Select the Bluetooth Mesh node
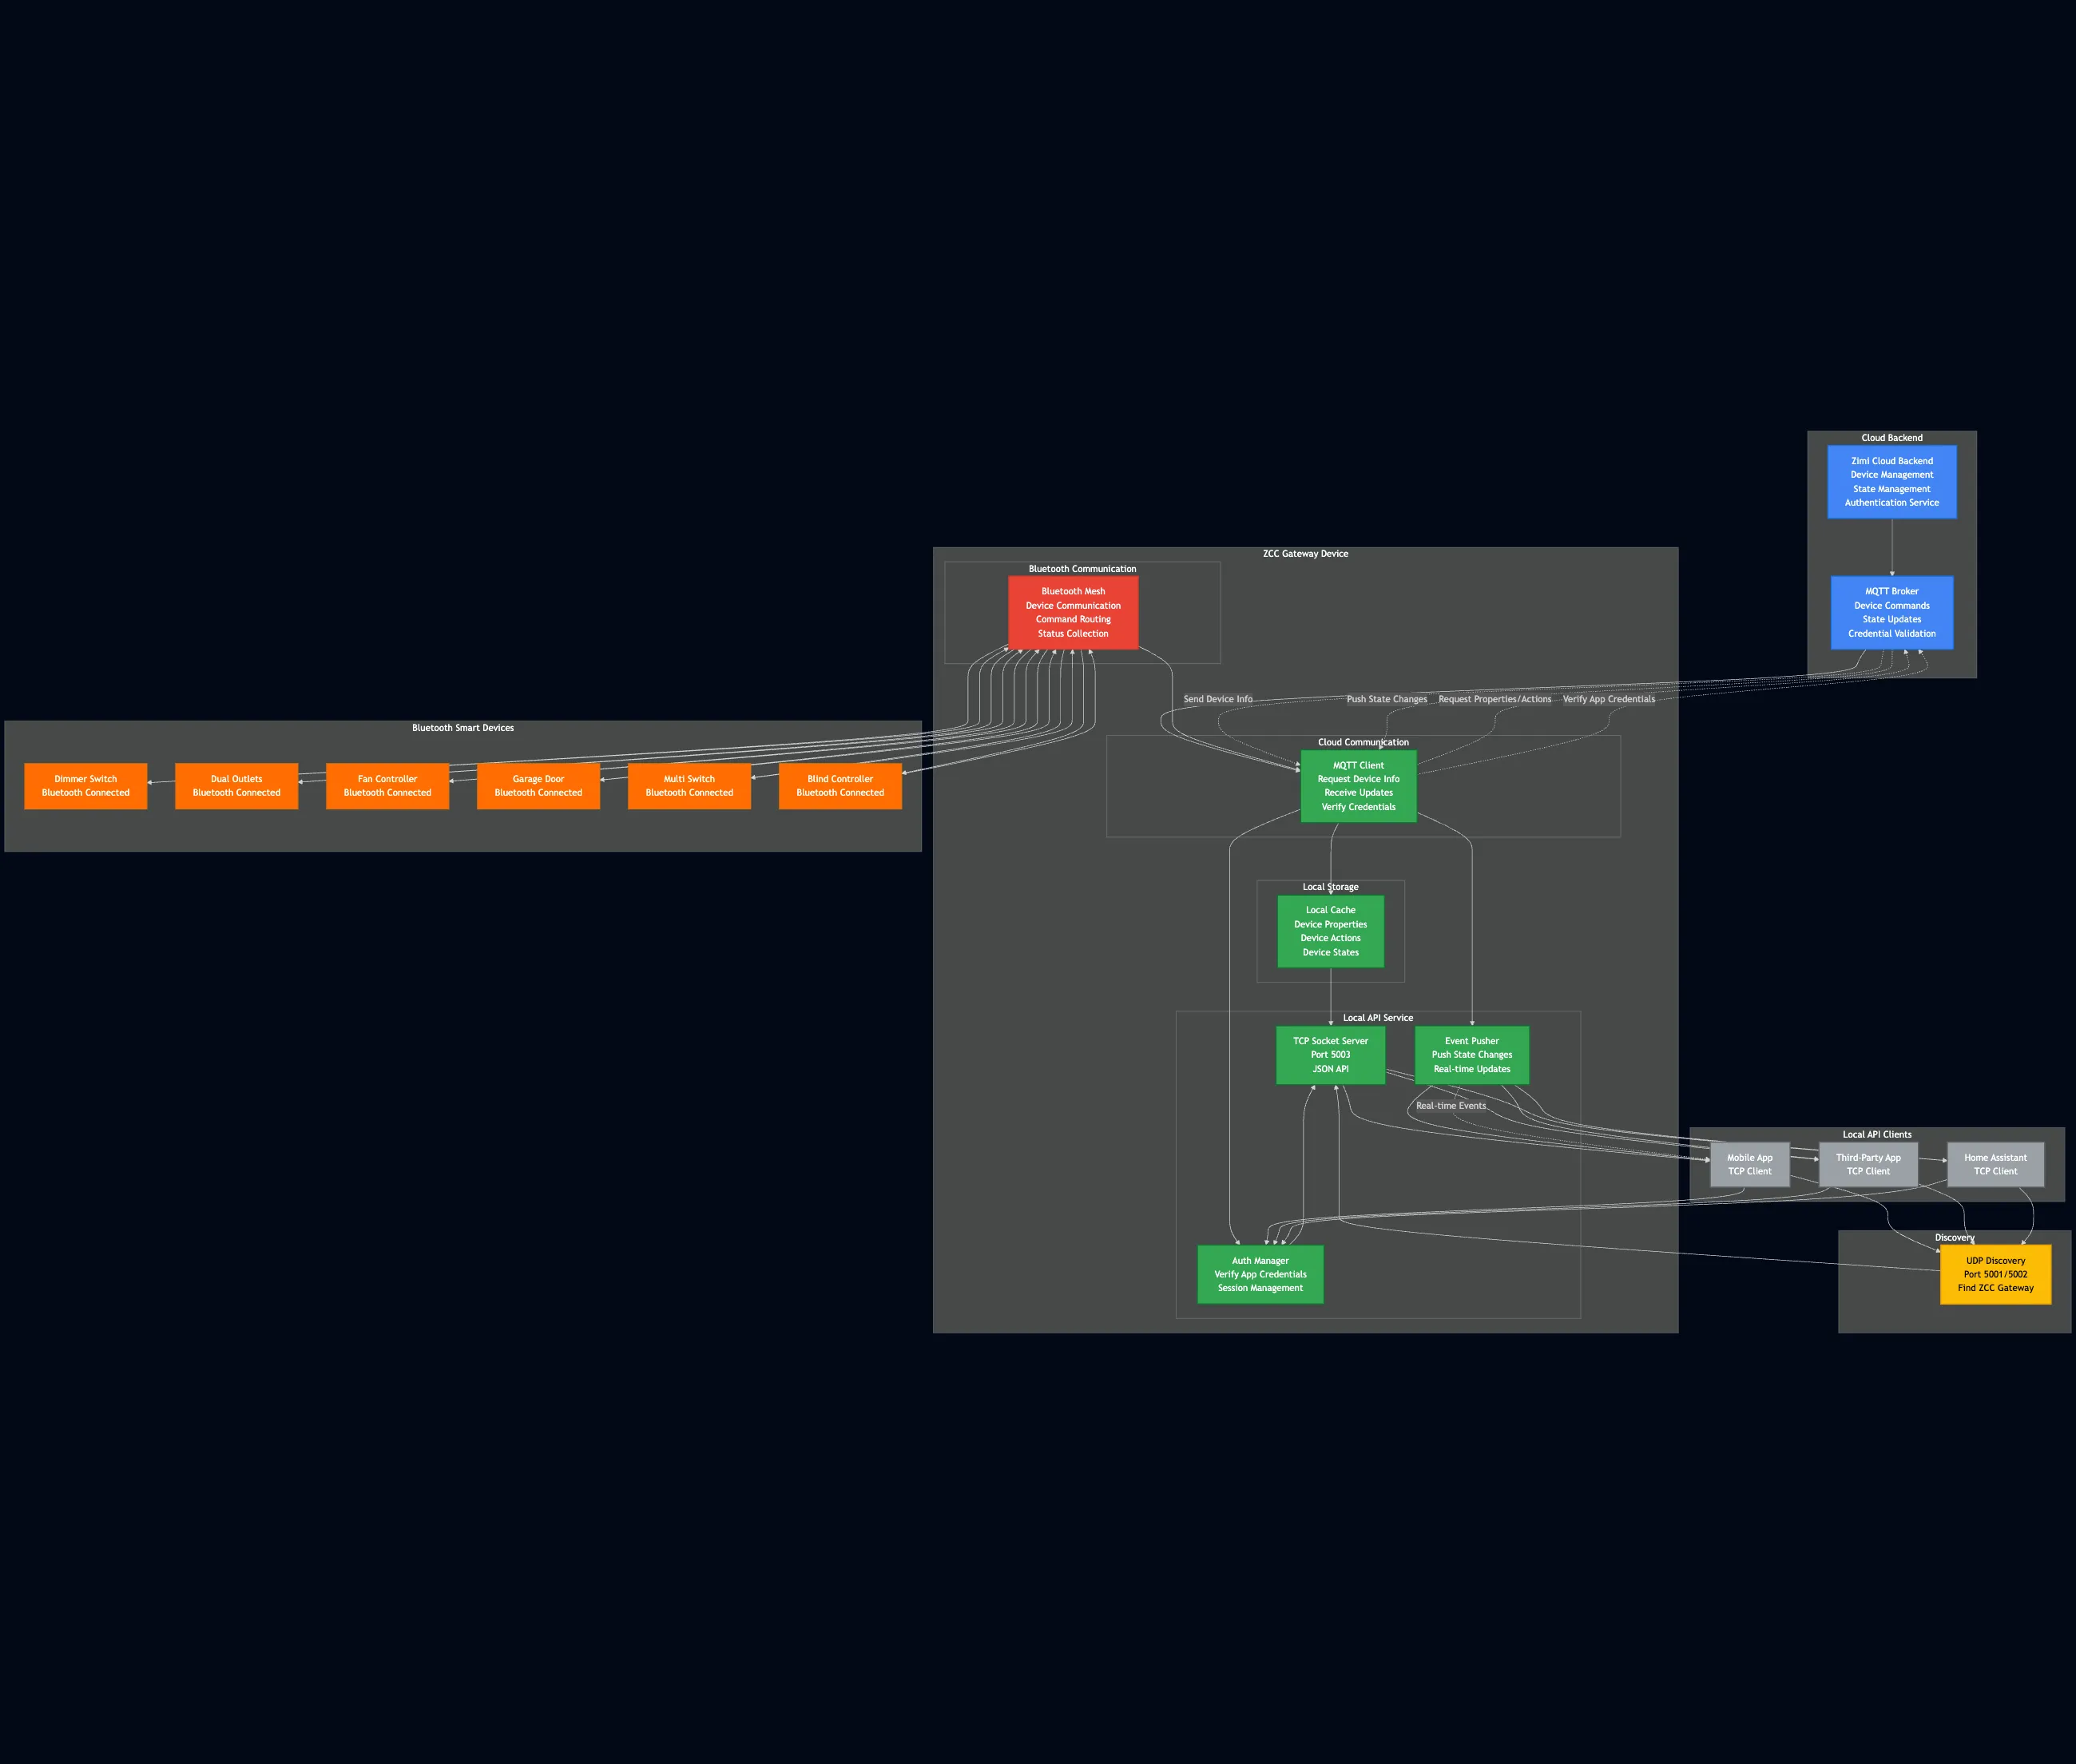 click(x=1073, y=611)
